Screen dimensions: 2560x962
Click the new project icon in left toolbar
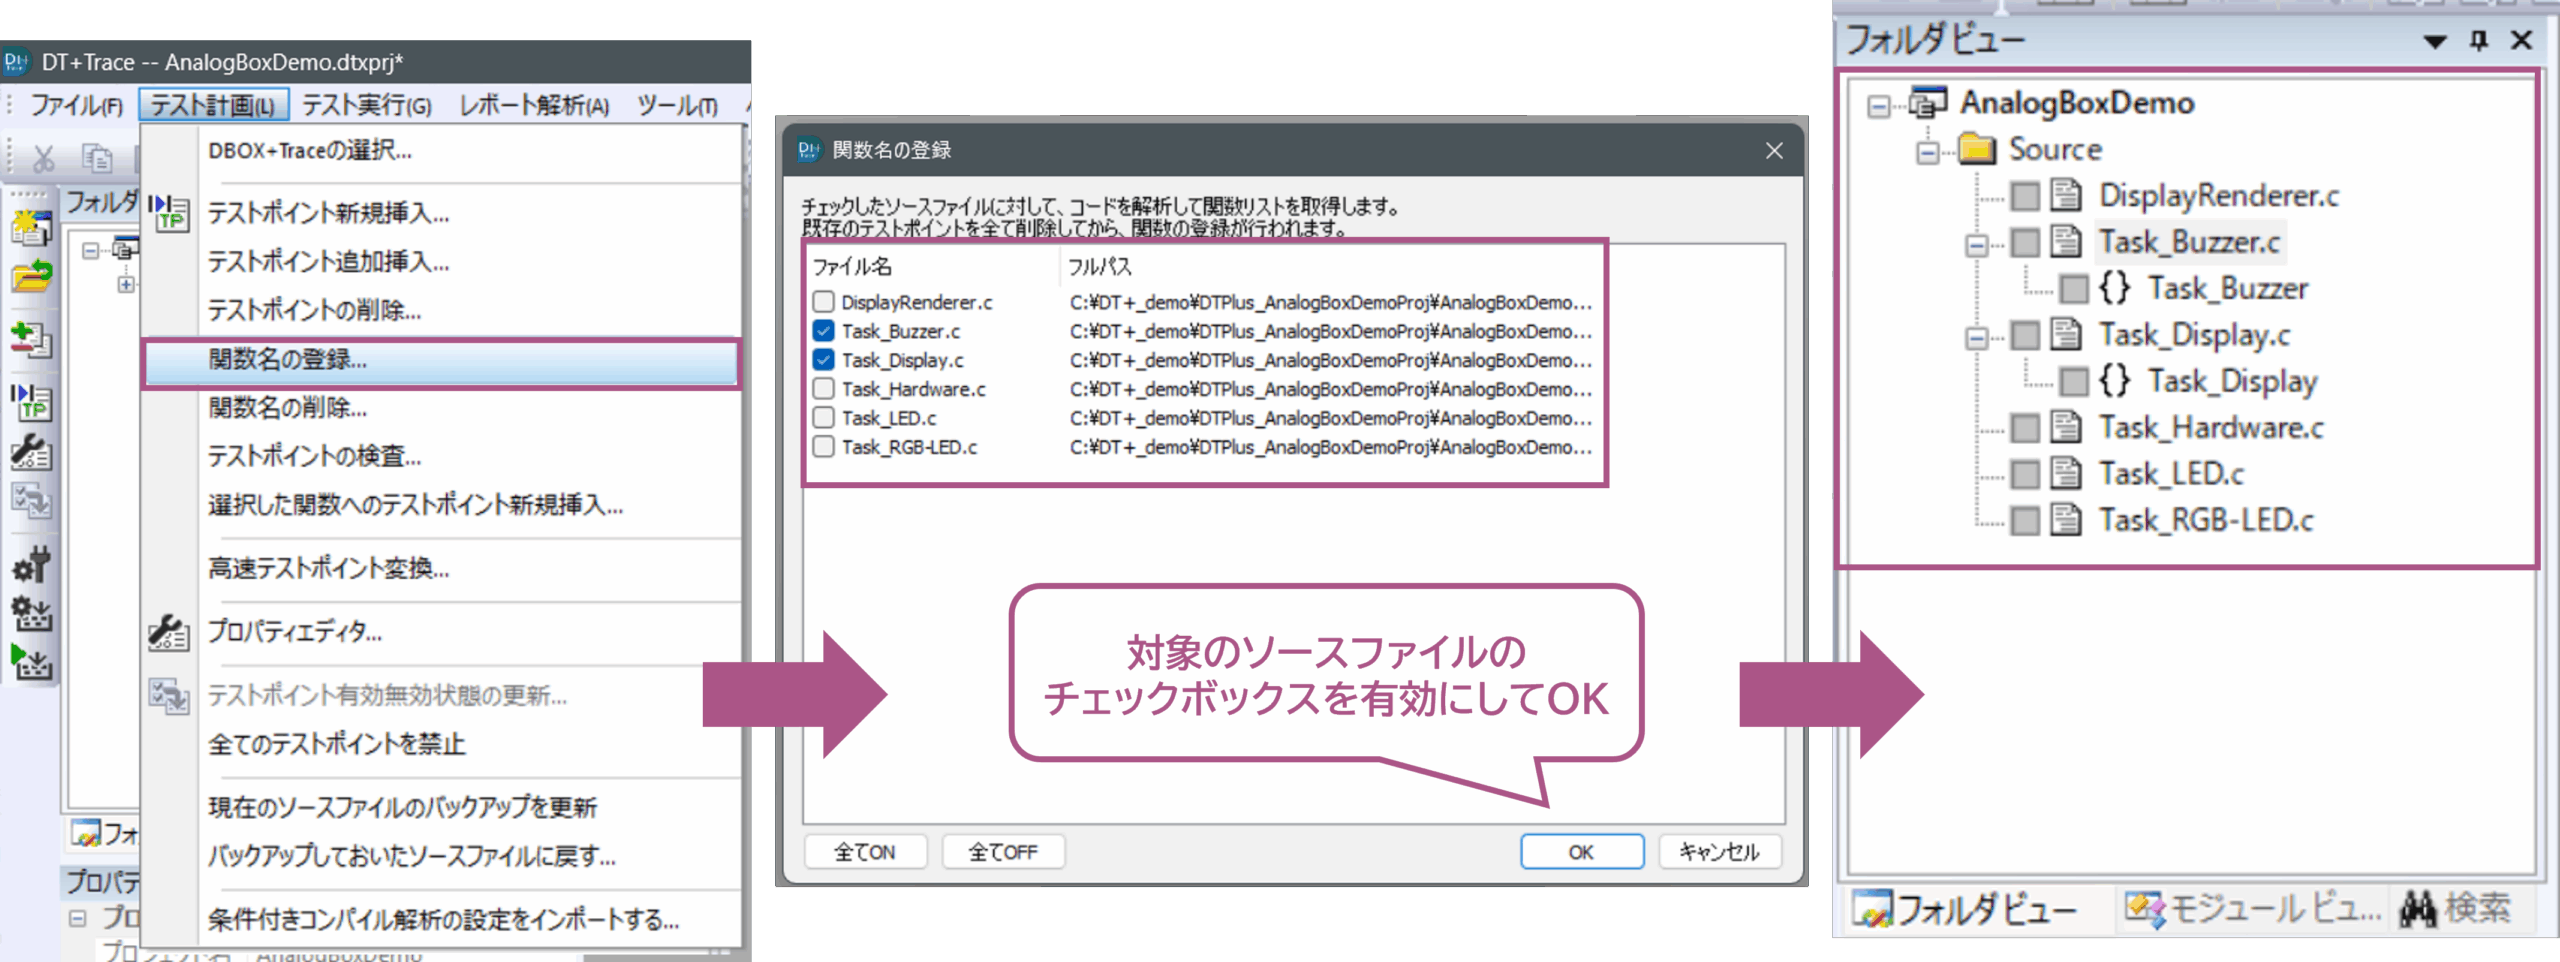tap(31, 229)
